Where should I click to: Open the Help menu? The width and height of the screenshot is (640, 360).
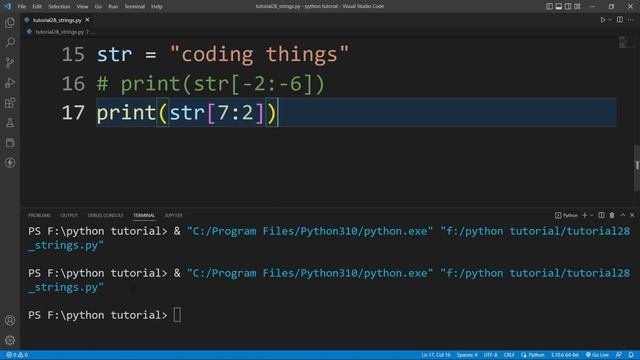(157, 7)
